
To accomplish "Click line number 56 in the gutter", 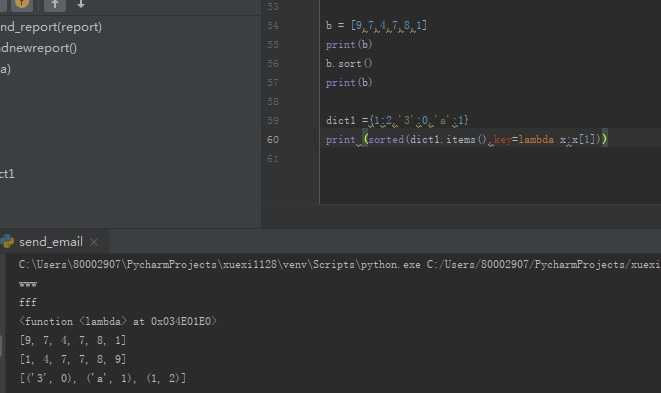I will [x=273, y=64].
